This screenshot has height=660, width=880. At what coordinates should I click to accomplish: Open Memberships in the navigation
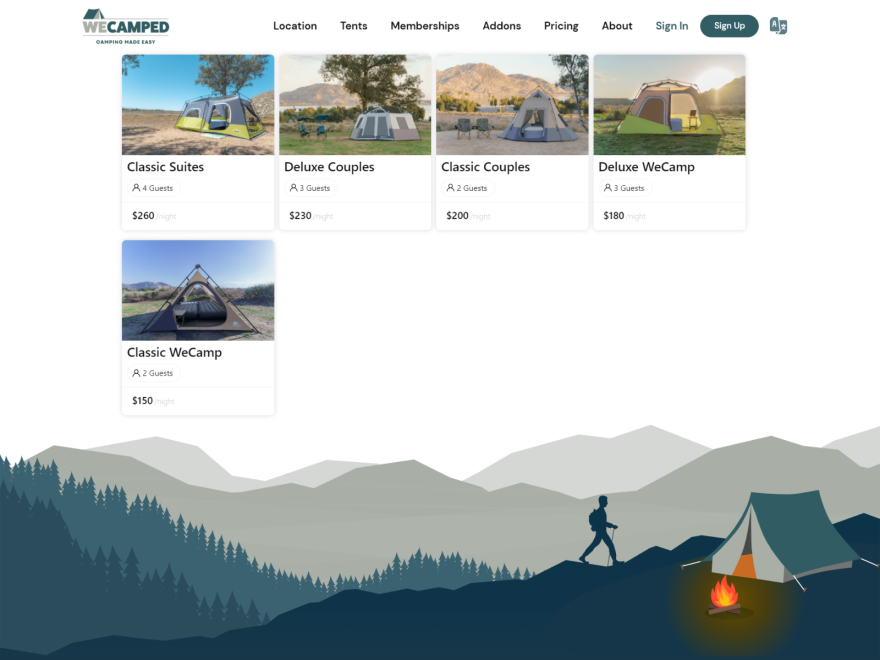425,26
